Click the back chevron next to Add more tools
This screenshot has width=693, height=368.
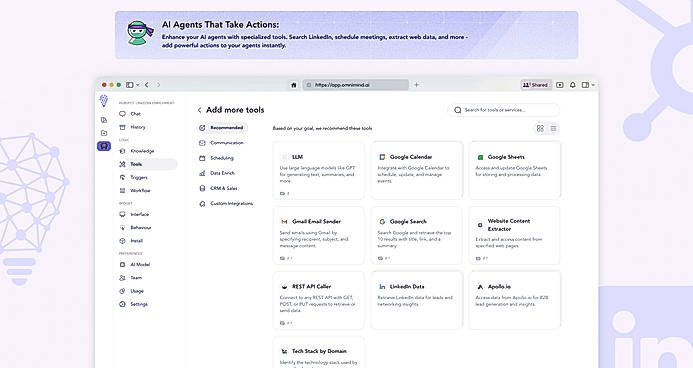tap(199, 110)
